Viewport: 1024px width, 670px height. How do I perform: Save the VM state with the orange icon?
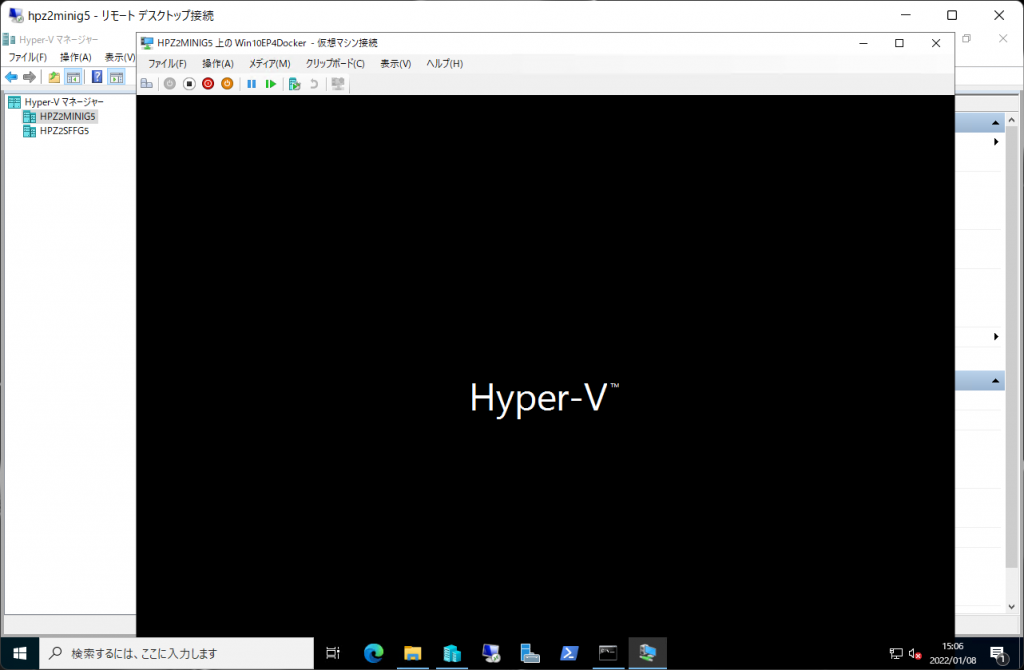tap(227, 84)
